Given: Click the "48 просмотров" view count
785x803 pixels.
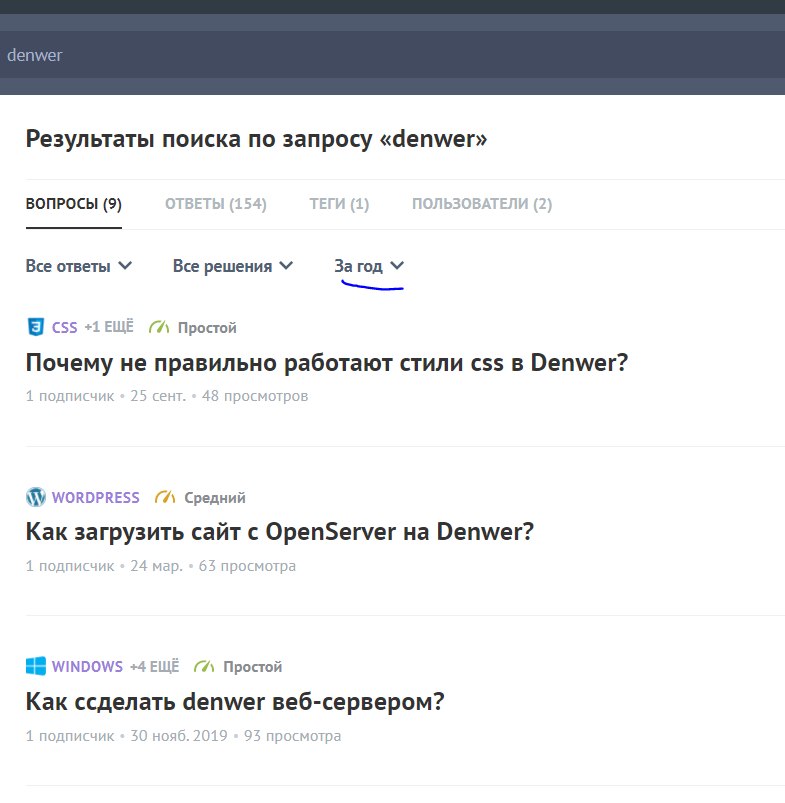Looking at the screenshot, I should click(255, 396).
